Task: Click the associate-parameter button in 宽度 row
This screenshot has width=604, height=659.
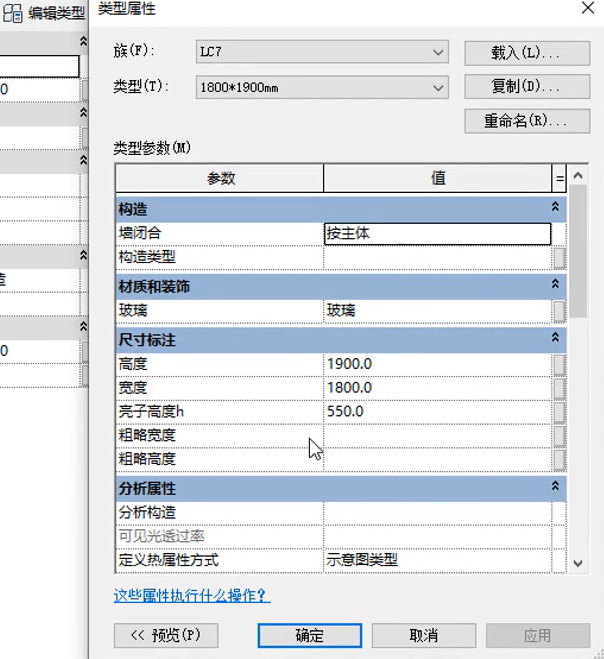Action: (x=559, y=389)
